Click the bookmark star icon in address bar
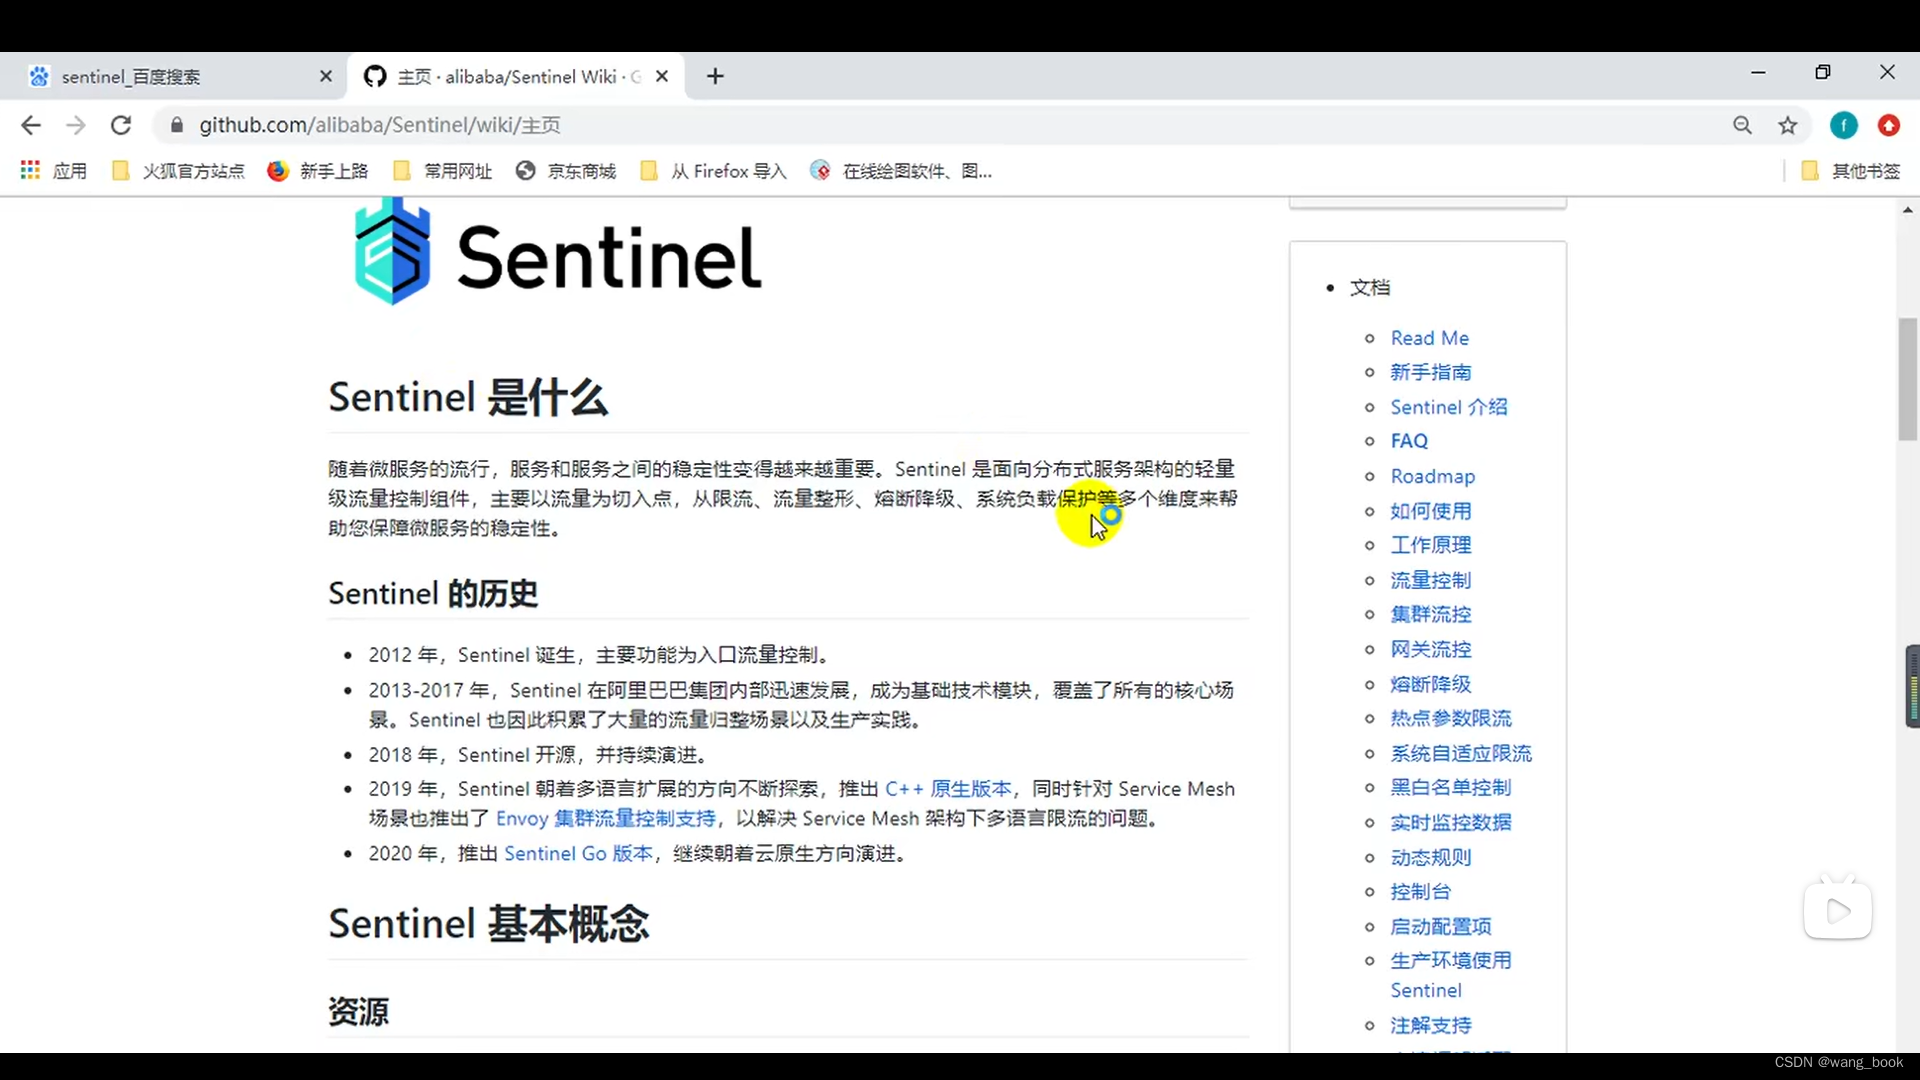This screenshot has width=1920, height=1080. [x=1788, y=124]
